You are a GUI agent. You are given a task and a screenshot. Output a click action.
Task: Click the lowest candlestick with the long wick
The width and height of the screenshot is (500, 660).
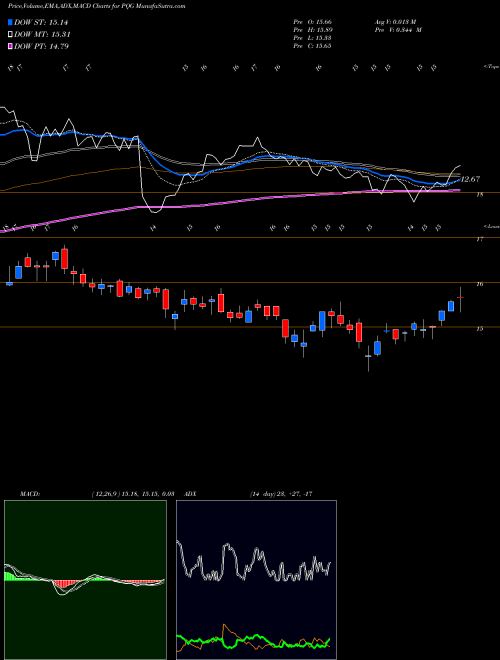coord(368,358)
